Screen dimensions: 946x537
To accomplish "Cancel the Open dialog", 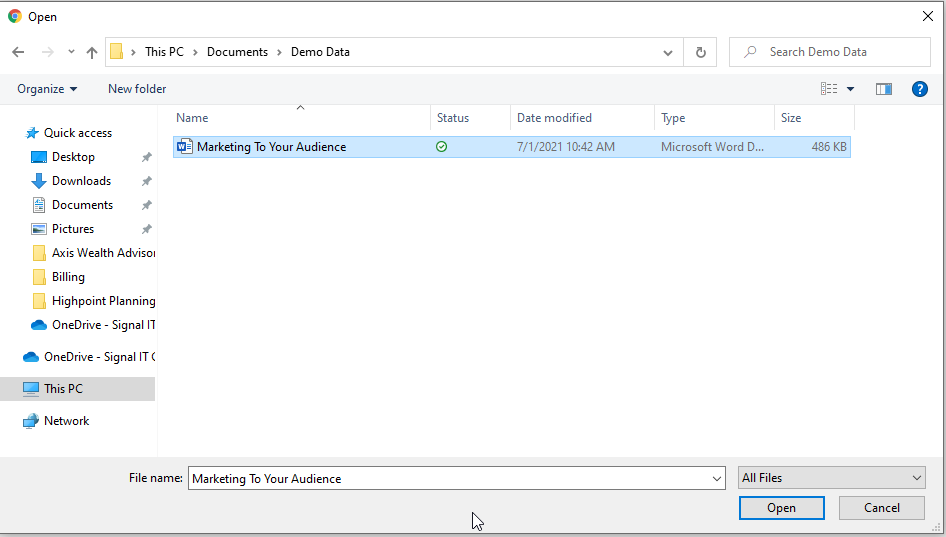I will click(881, 508).
